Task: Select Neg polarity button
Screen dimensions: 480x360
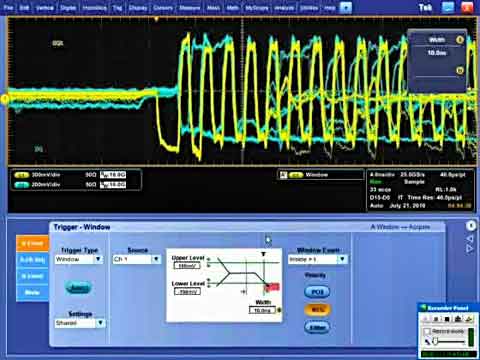Action: click(317, 310)
